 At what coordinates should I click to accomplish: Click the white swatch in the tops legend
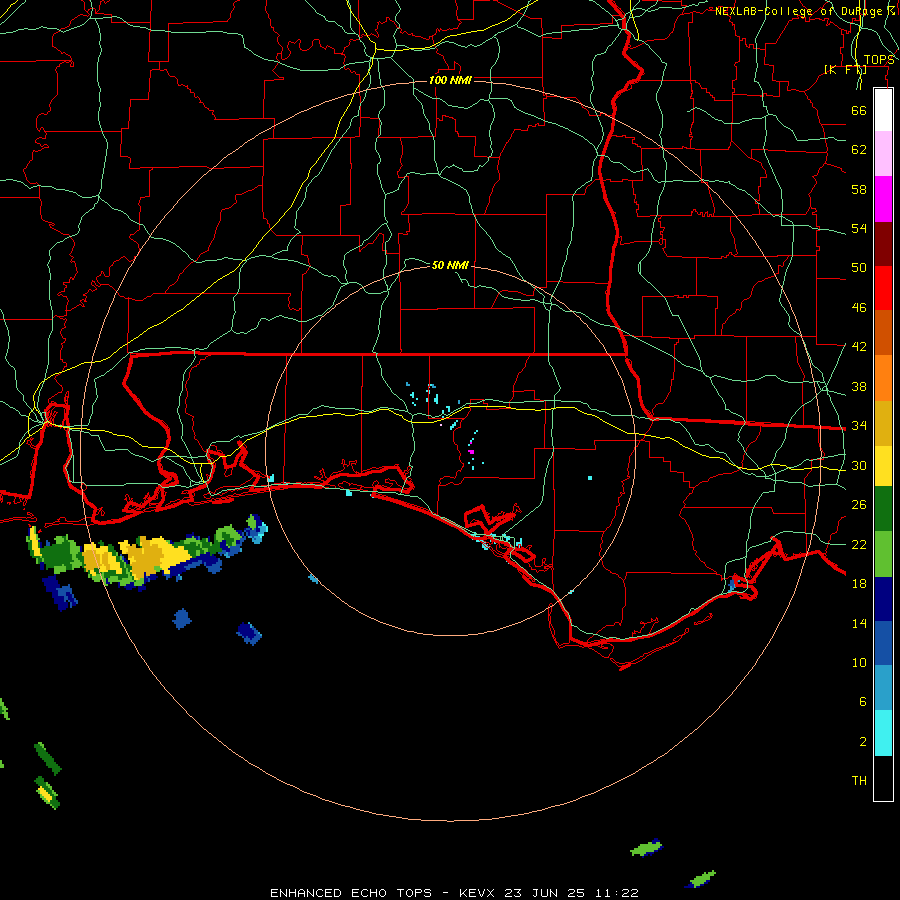point(883,110)
